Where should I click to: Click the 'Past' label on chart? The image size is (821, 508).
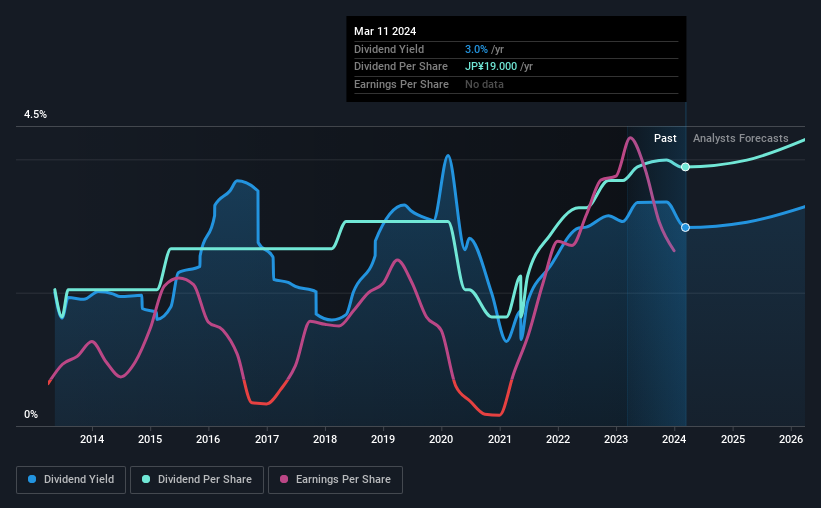tap(665, 138)
